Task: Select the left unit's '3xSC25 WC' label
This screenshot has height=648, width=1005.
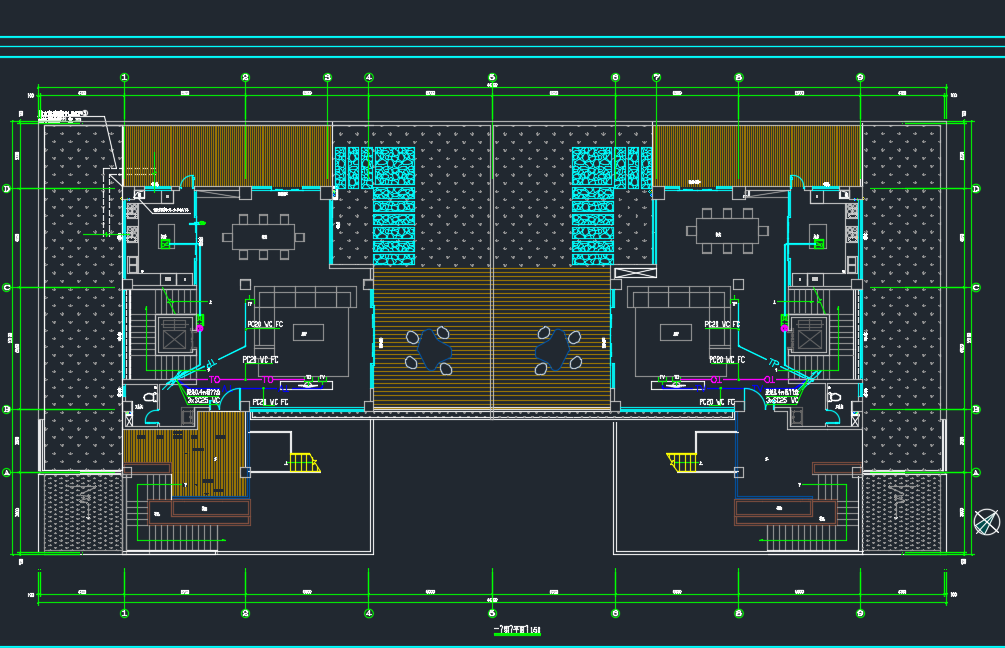Action: click(x=204, y=400)
